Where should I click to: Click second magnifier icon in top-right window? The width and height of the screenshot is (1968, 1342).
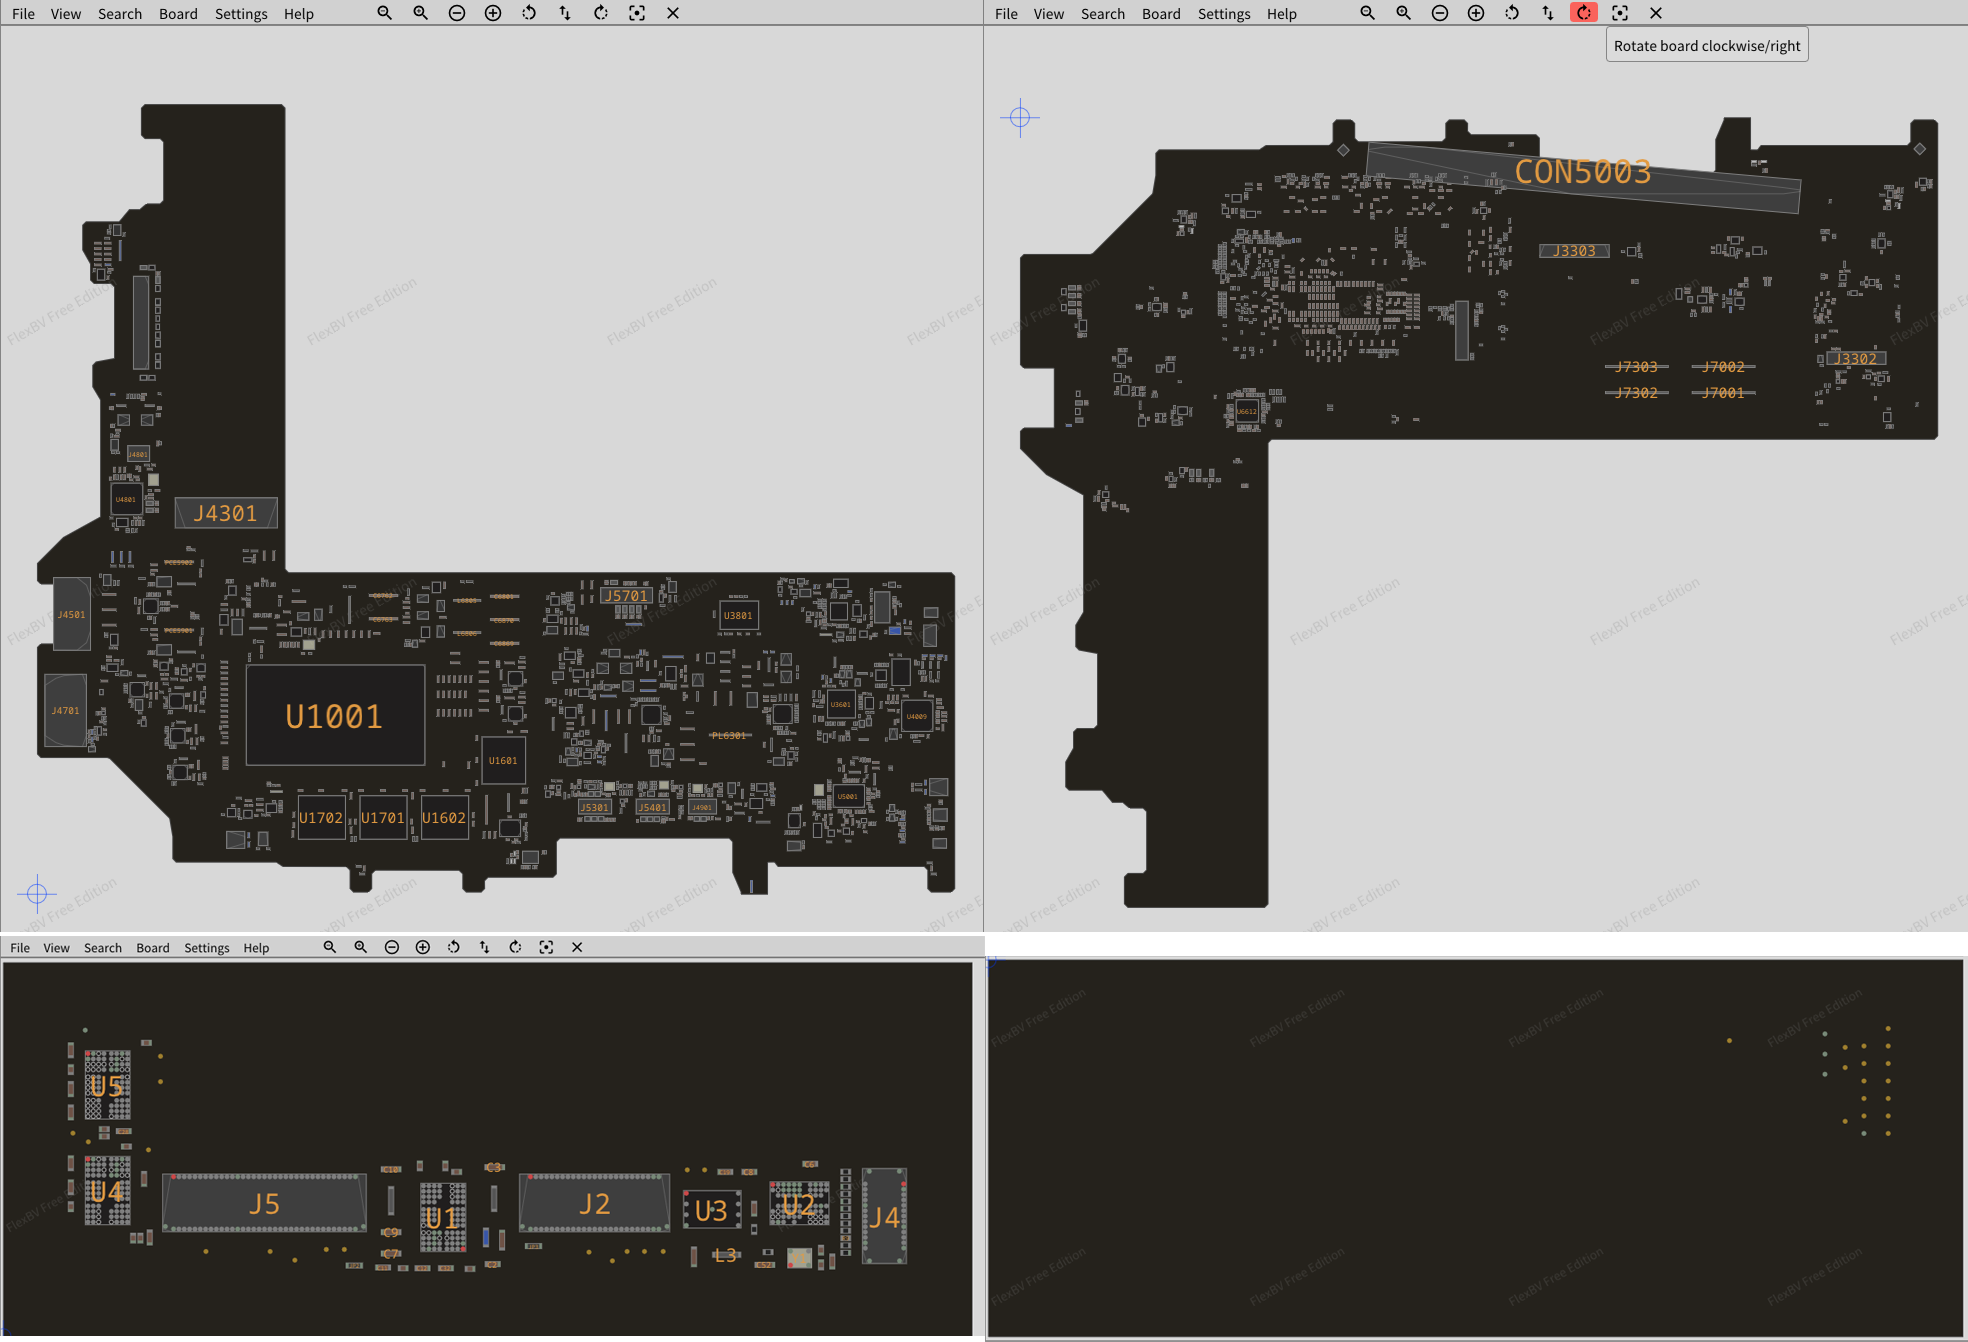(1404, 13)
